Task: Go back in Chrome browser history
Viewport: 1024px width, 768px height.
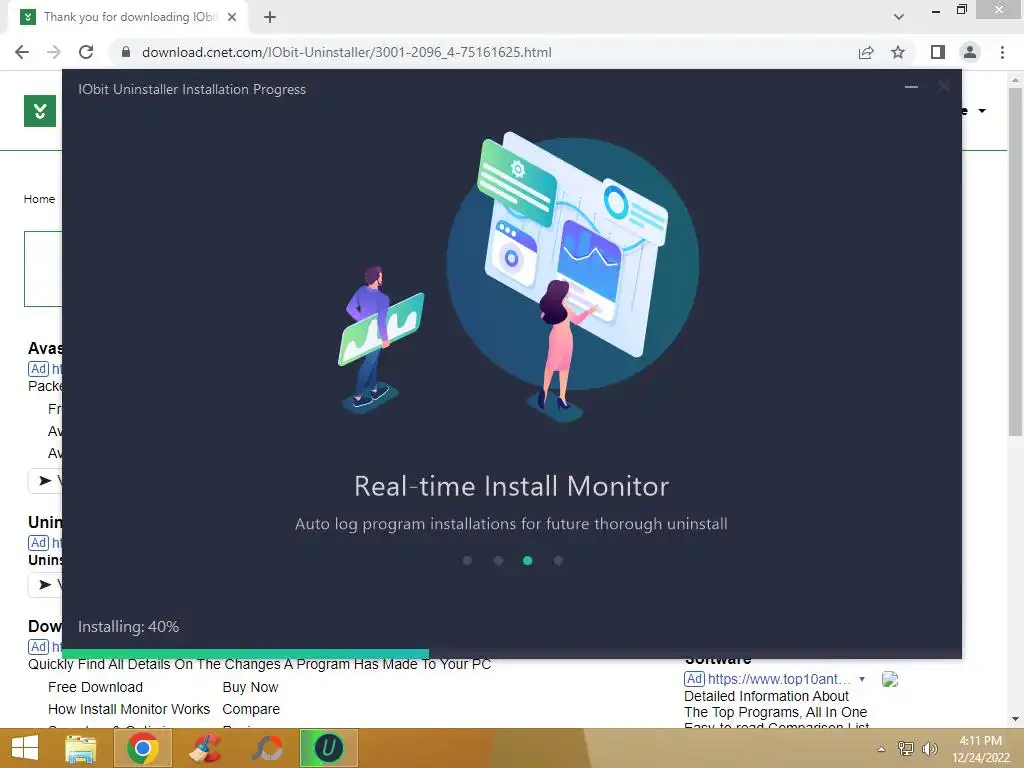Action: (22, 52)
